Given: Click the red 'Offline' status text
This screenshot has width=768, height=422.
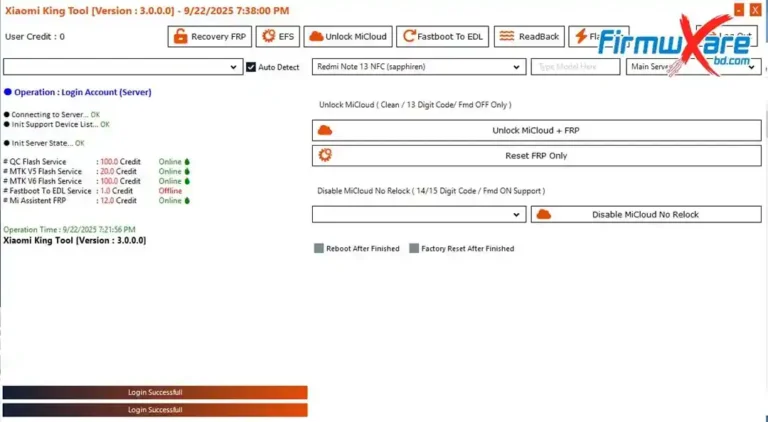Looking at the screenshot, I should (x=170, y=191).
